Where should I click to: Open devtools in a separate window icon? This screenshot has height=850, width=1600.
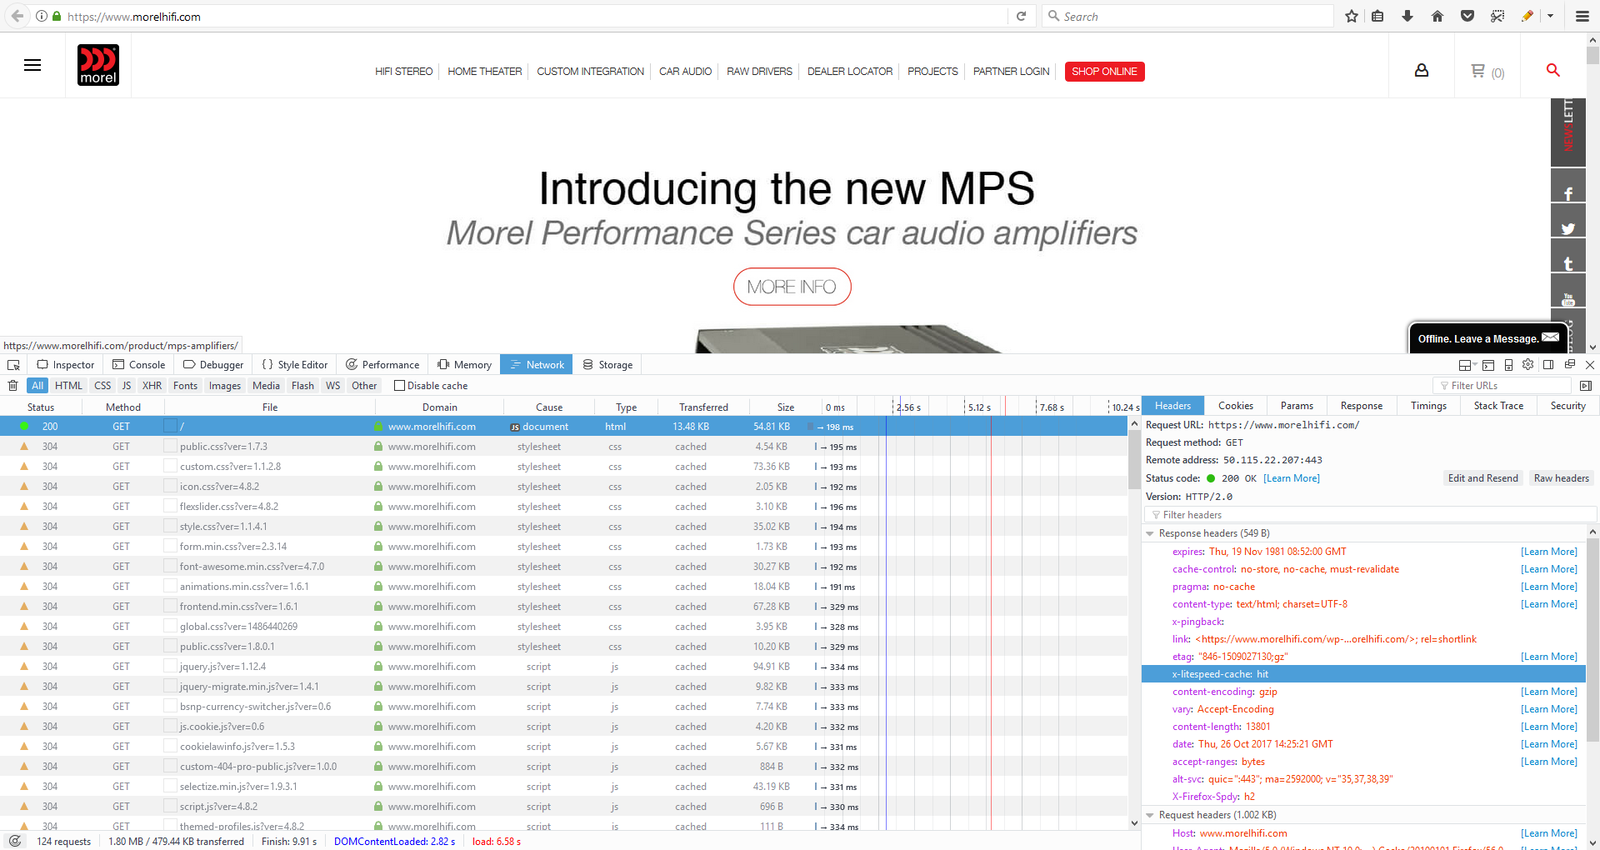1569,365
